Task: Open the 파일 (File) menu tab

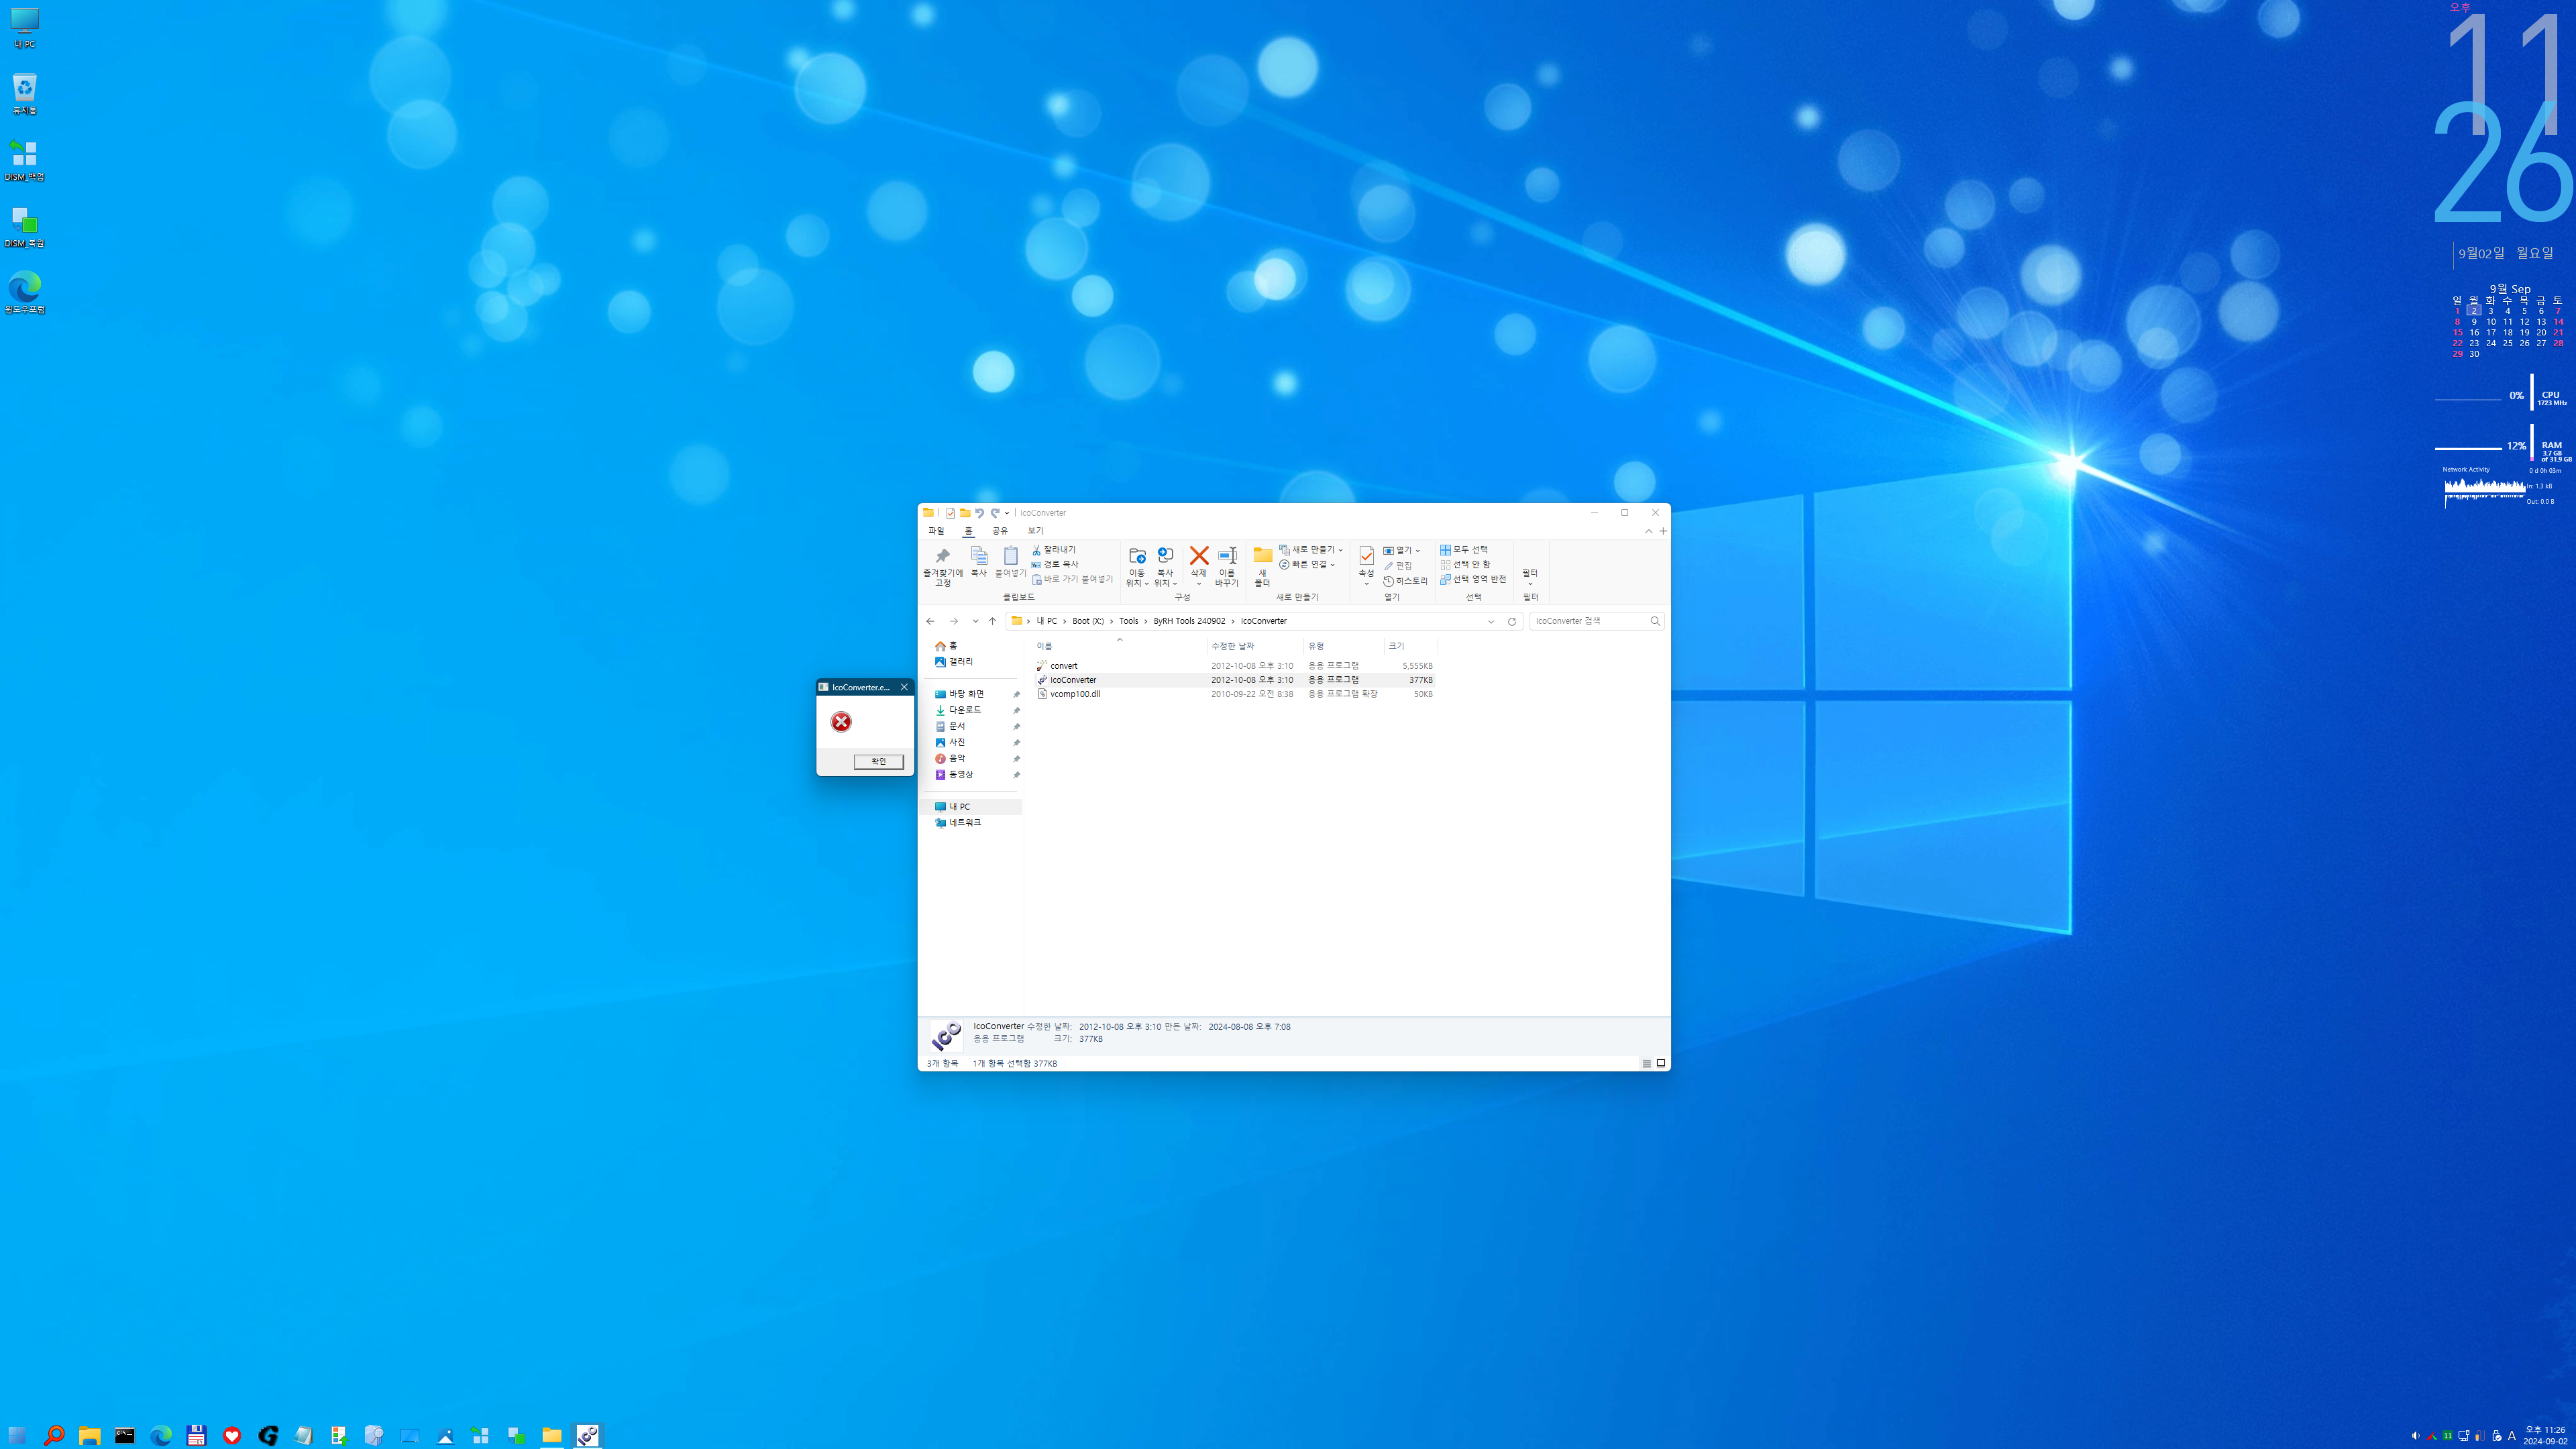Action: coord(936,531)
